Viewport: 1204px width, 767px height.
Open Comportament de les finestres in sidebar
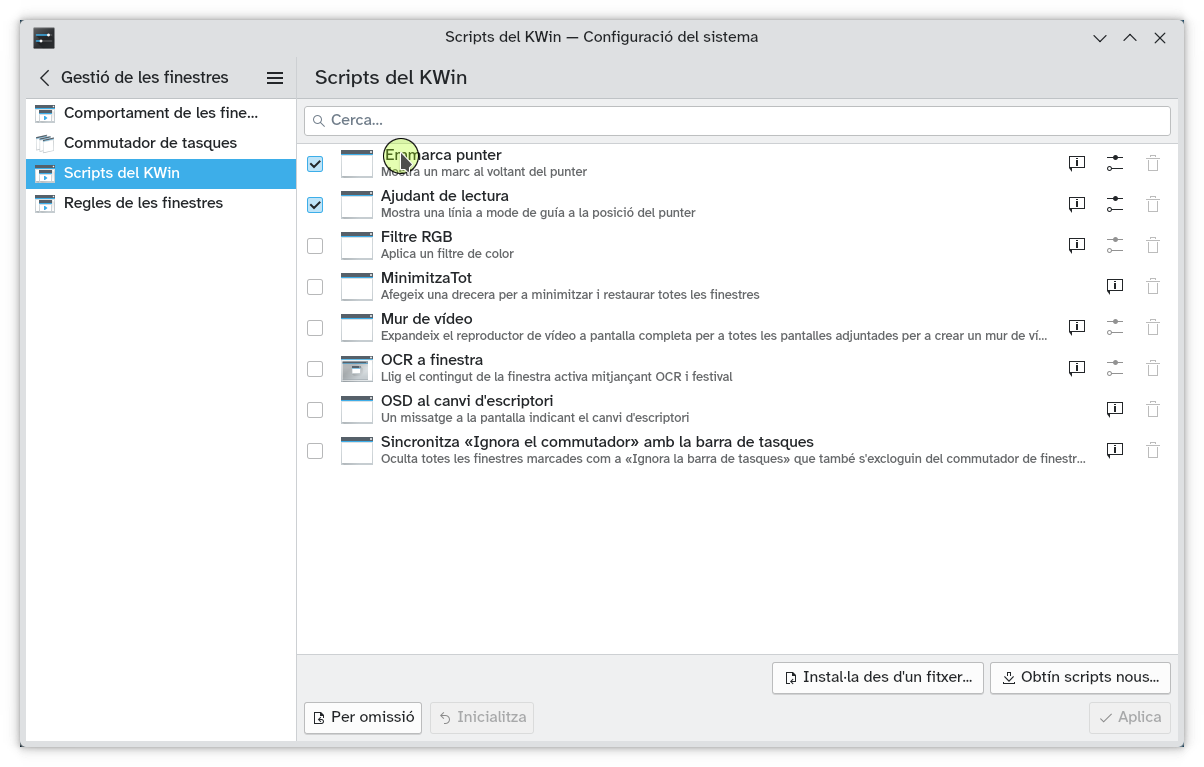(x=161, y=113)
